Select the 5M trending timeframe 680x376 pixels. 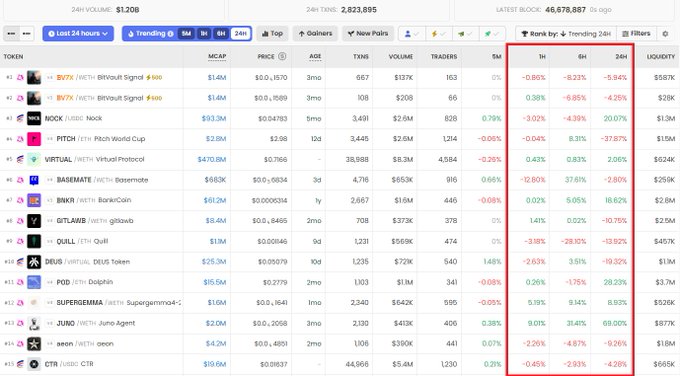[186, 33]
